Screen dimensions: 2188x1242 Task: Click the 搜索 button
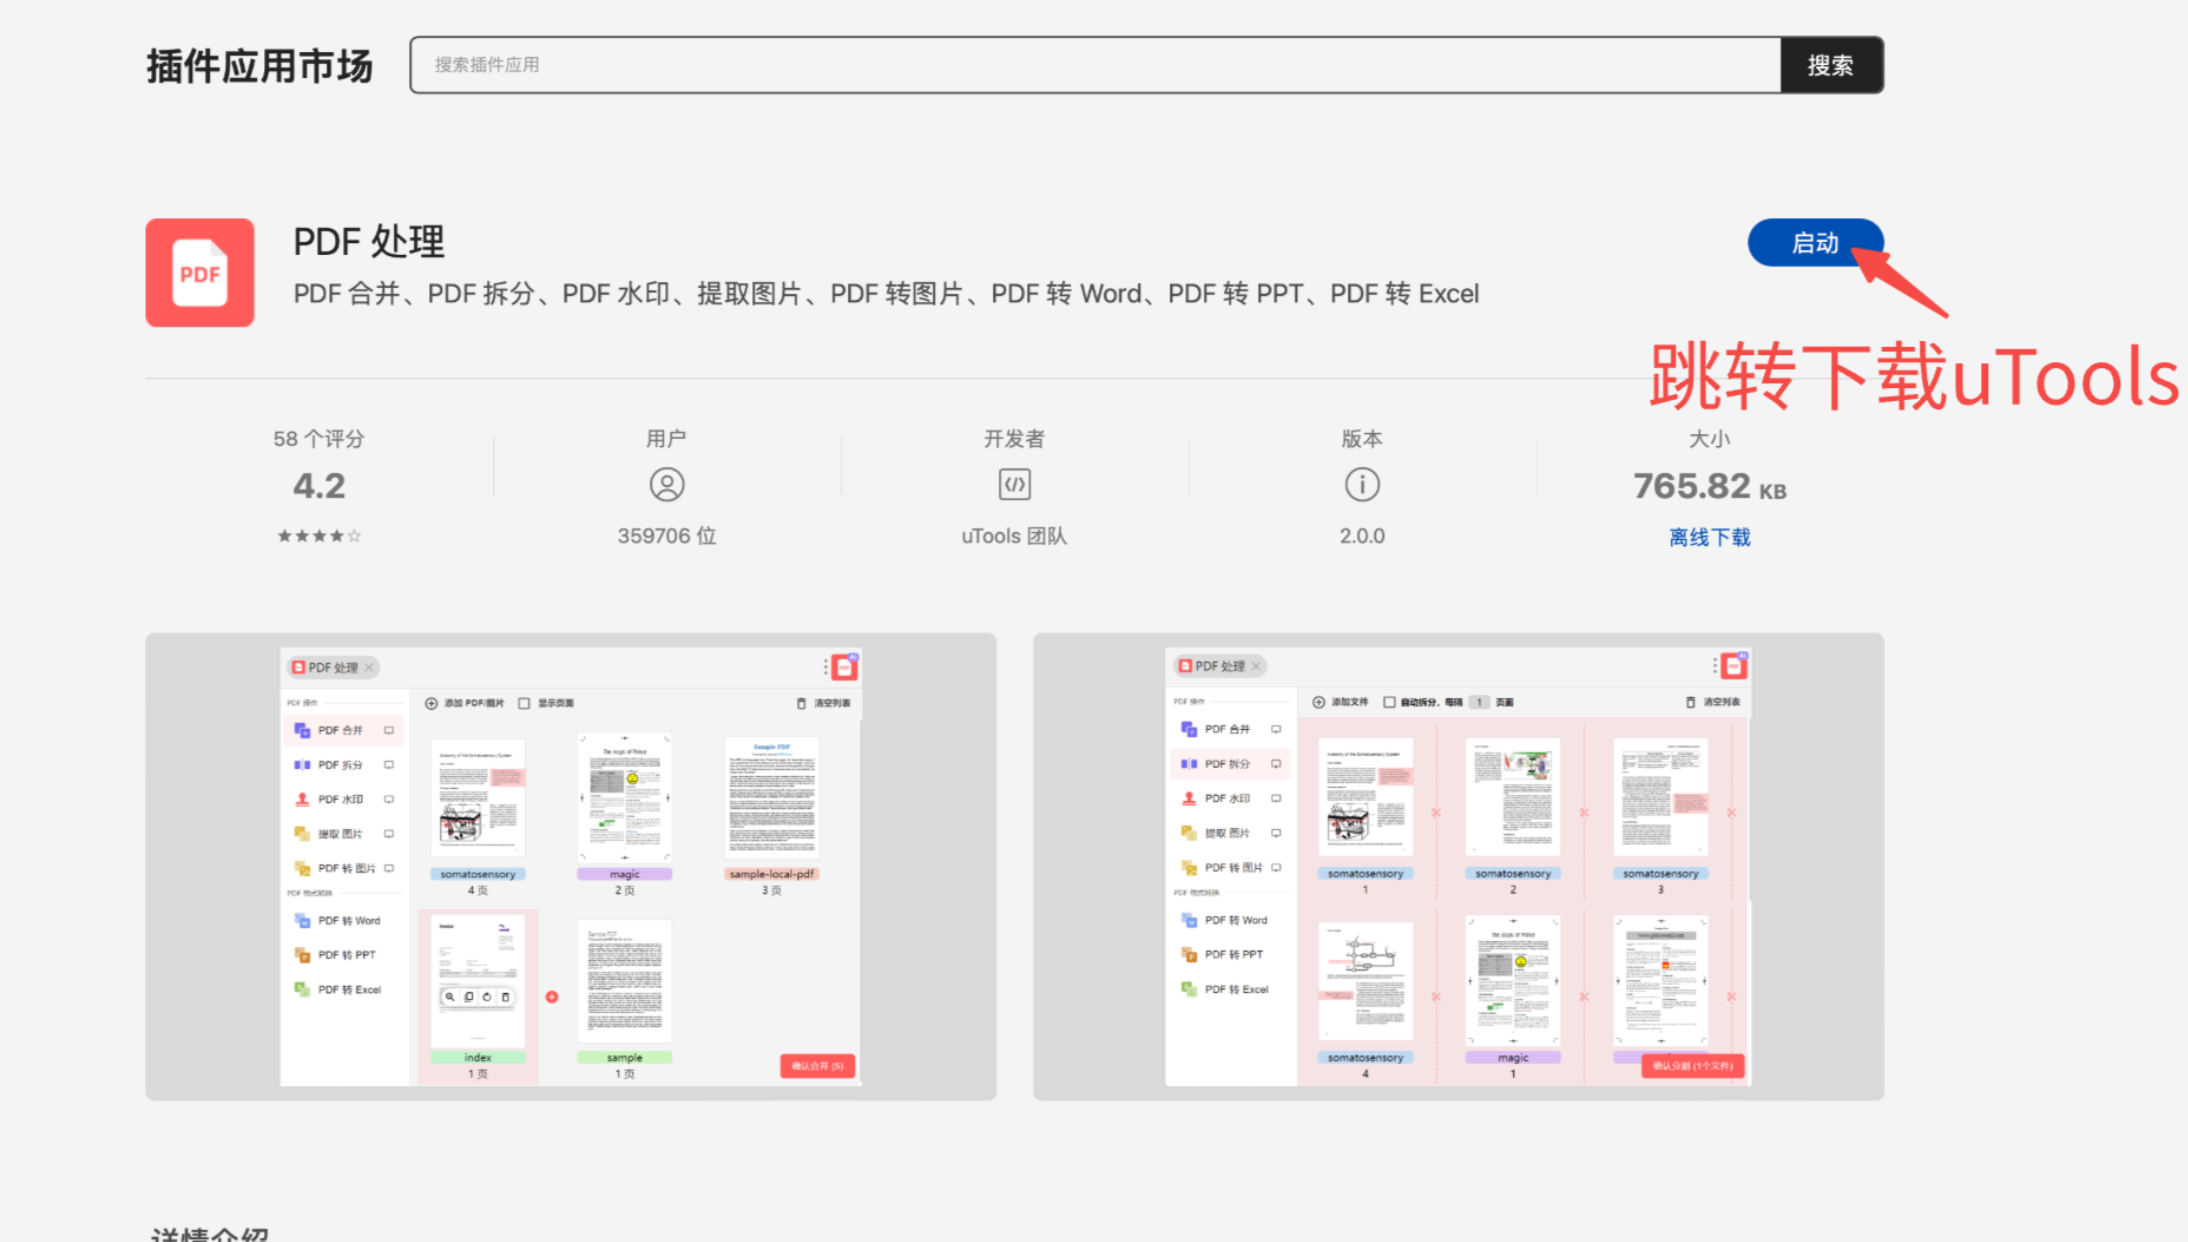1832,65
